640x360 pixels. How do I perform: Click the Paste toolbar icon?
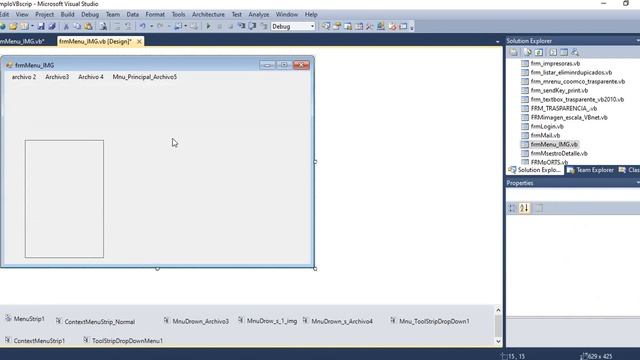pos(88,27)
